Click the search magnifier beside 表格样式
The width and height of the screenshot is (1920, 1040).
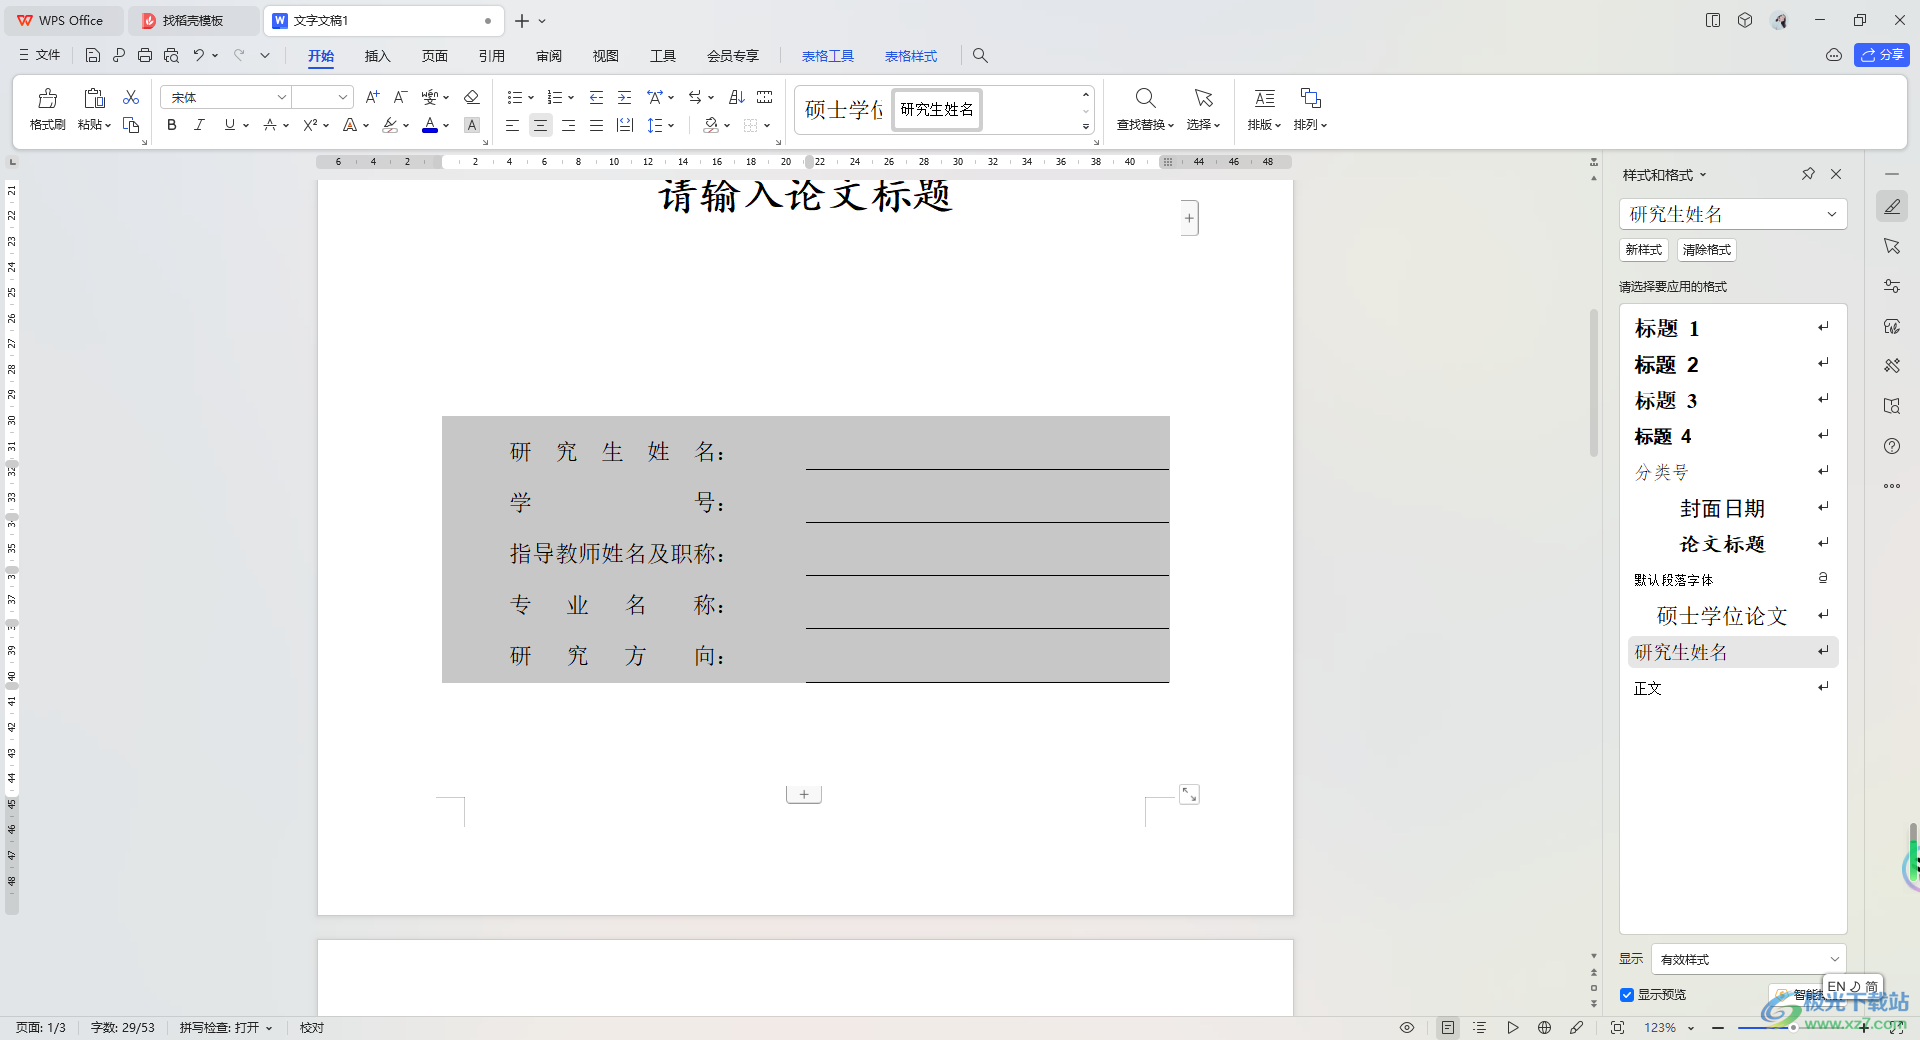980,56
